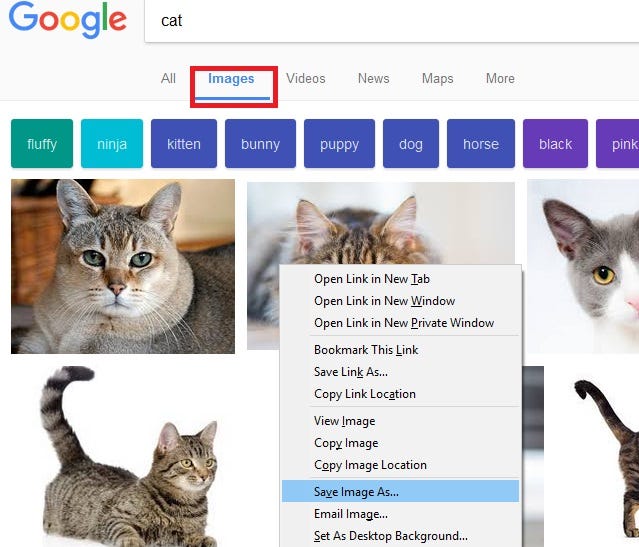Filter by the black color chip
This screenshot has width=639, height=547.
[555, 143]
